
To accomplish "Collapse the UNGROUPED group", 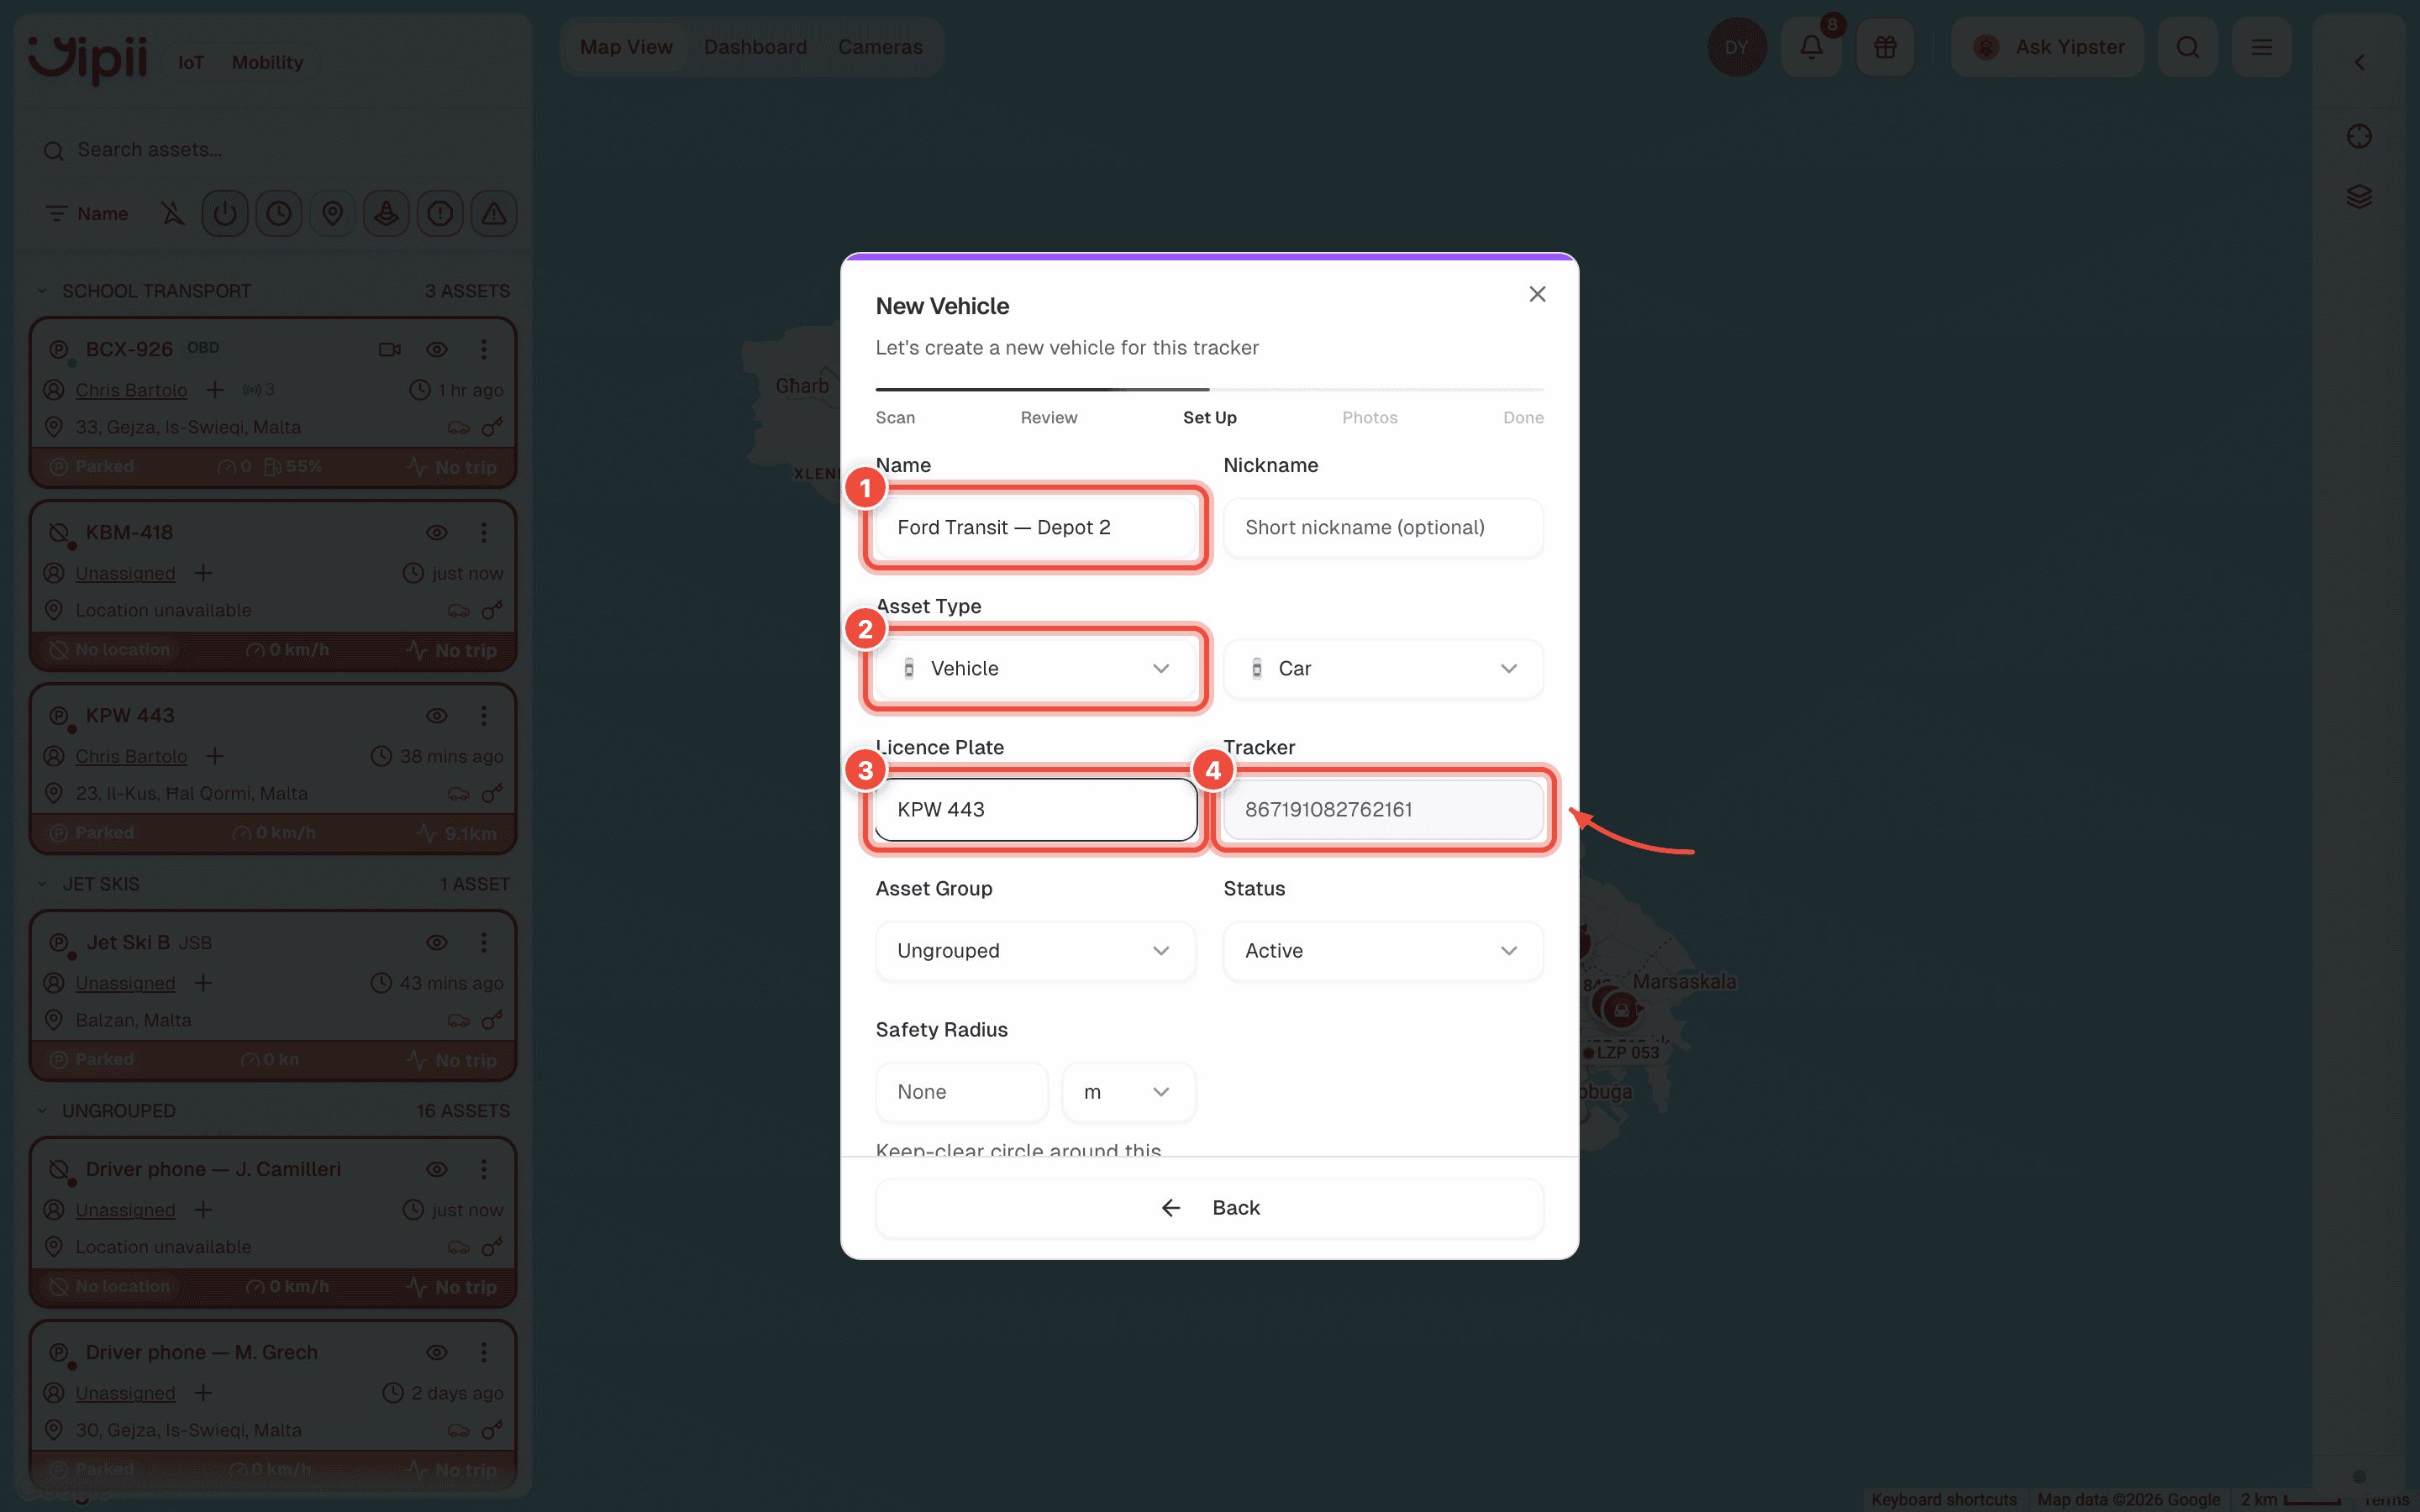I will pyautogui.click(x=42, y=1111).
